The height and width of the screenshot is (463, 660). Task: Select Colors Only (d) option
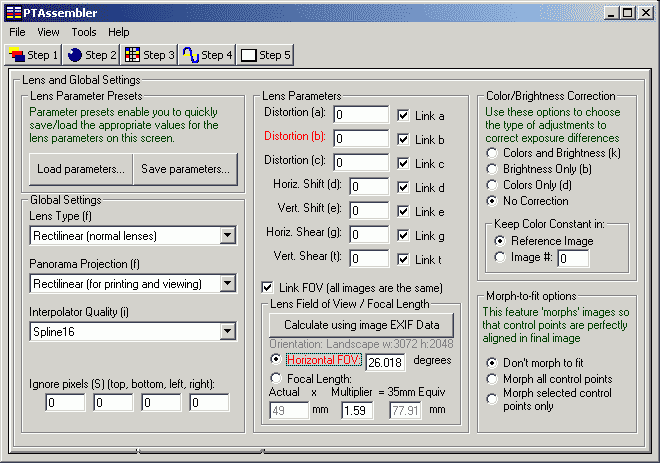click(x=492, y=185)
